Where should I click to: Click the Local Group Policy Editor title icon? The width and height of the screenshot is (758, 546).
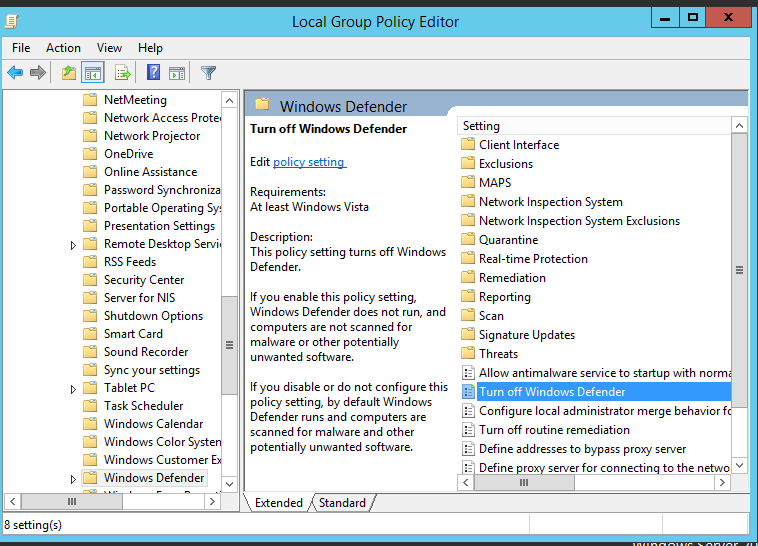pos(12,21)
